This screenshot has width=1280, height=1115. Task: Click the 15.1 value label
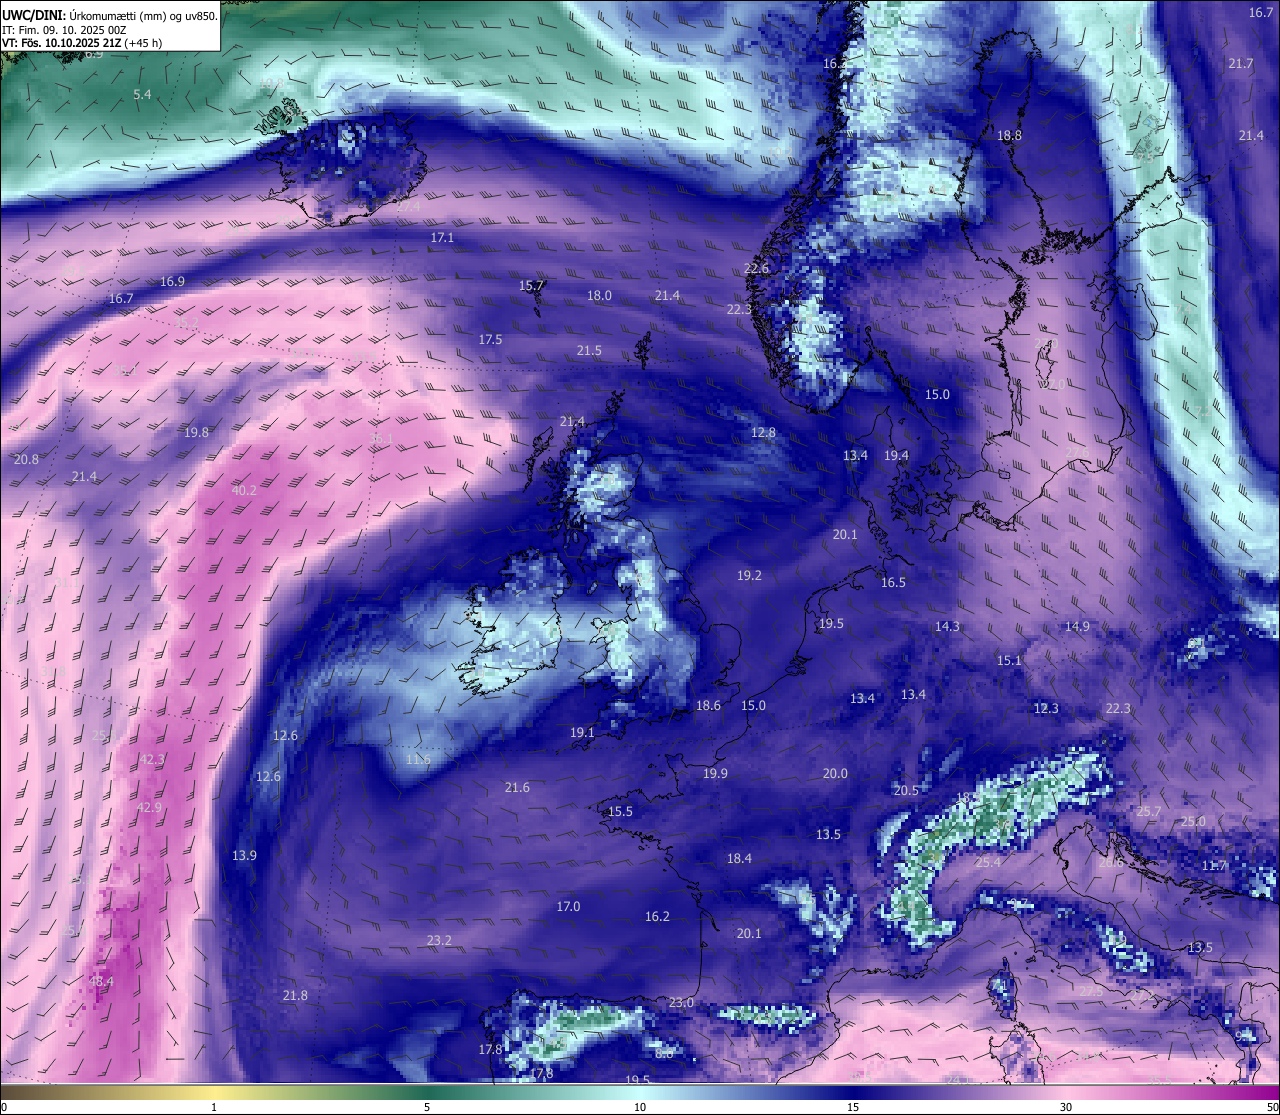[1009, 660]
